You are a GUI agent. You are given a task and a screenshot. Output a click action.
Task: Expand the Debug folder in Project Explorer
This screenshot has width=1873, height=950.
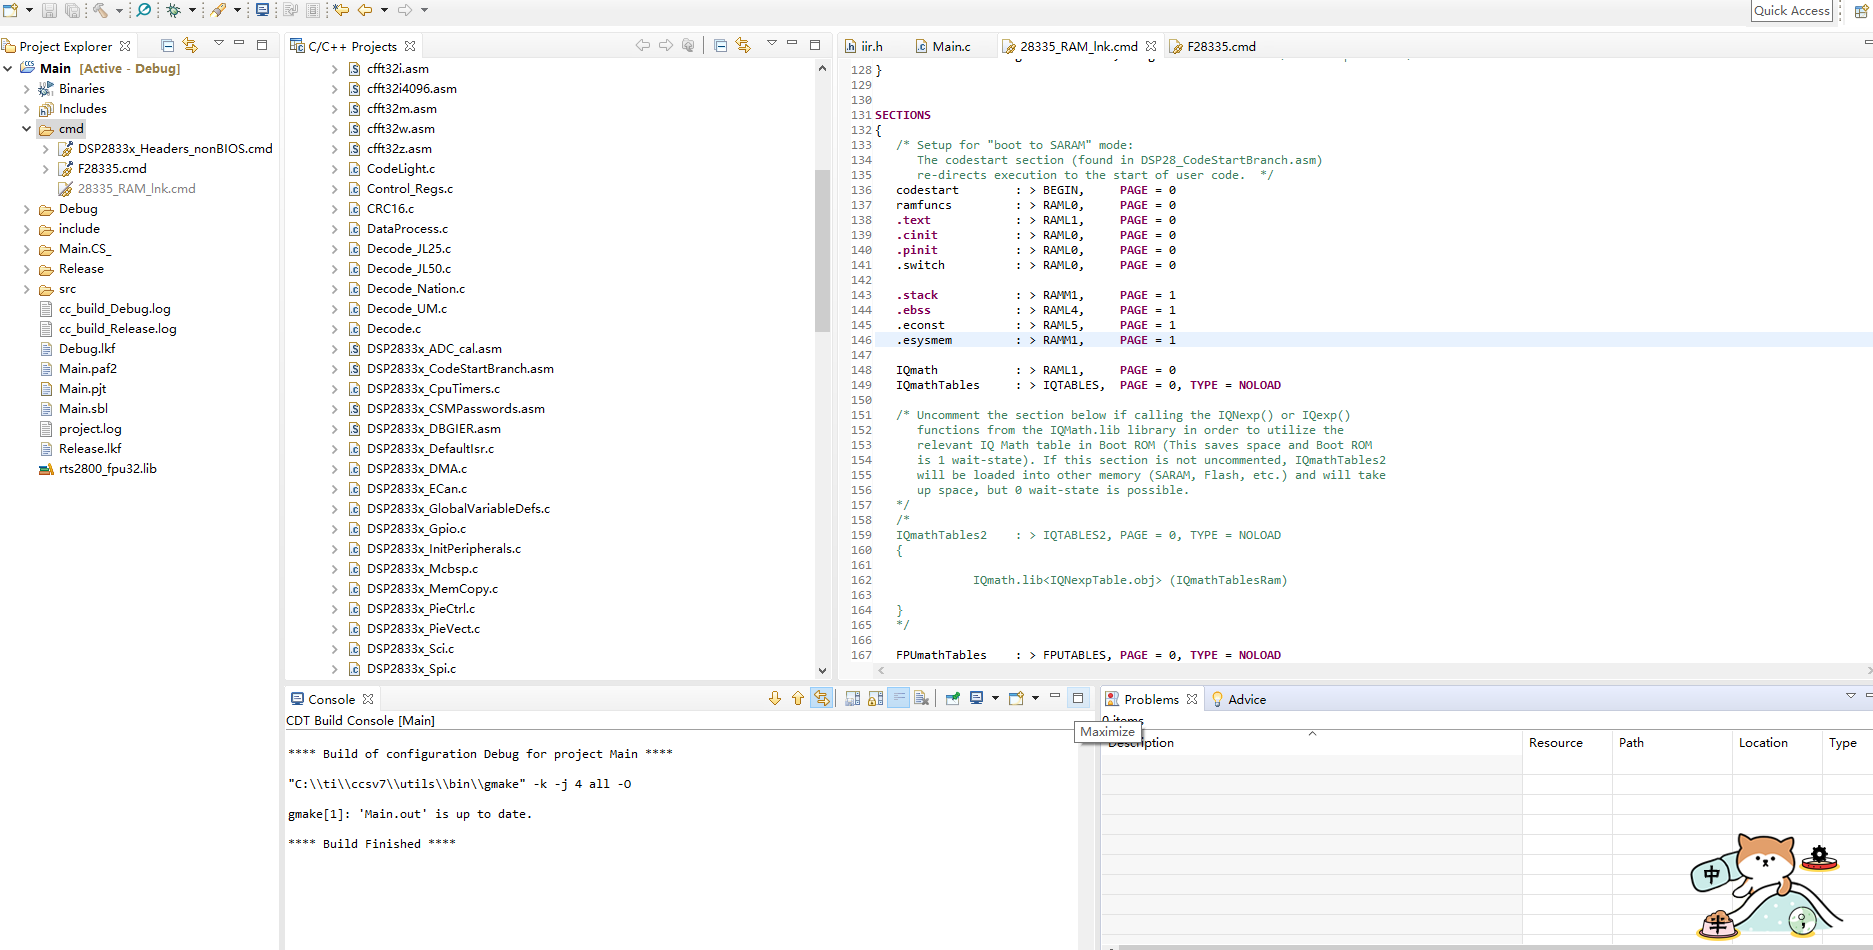coord(27,209)
